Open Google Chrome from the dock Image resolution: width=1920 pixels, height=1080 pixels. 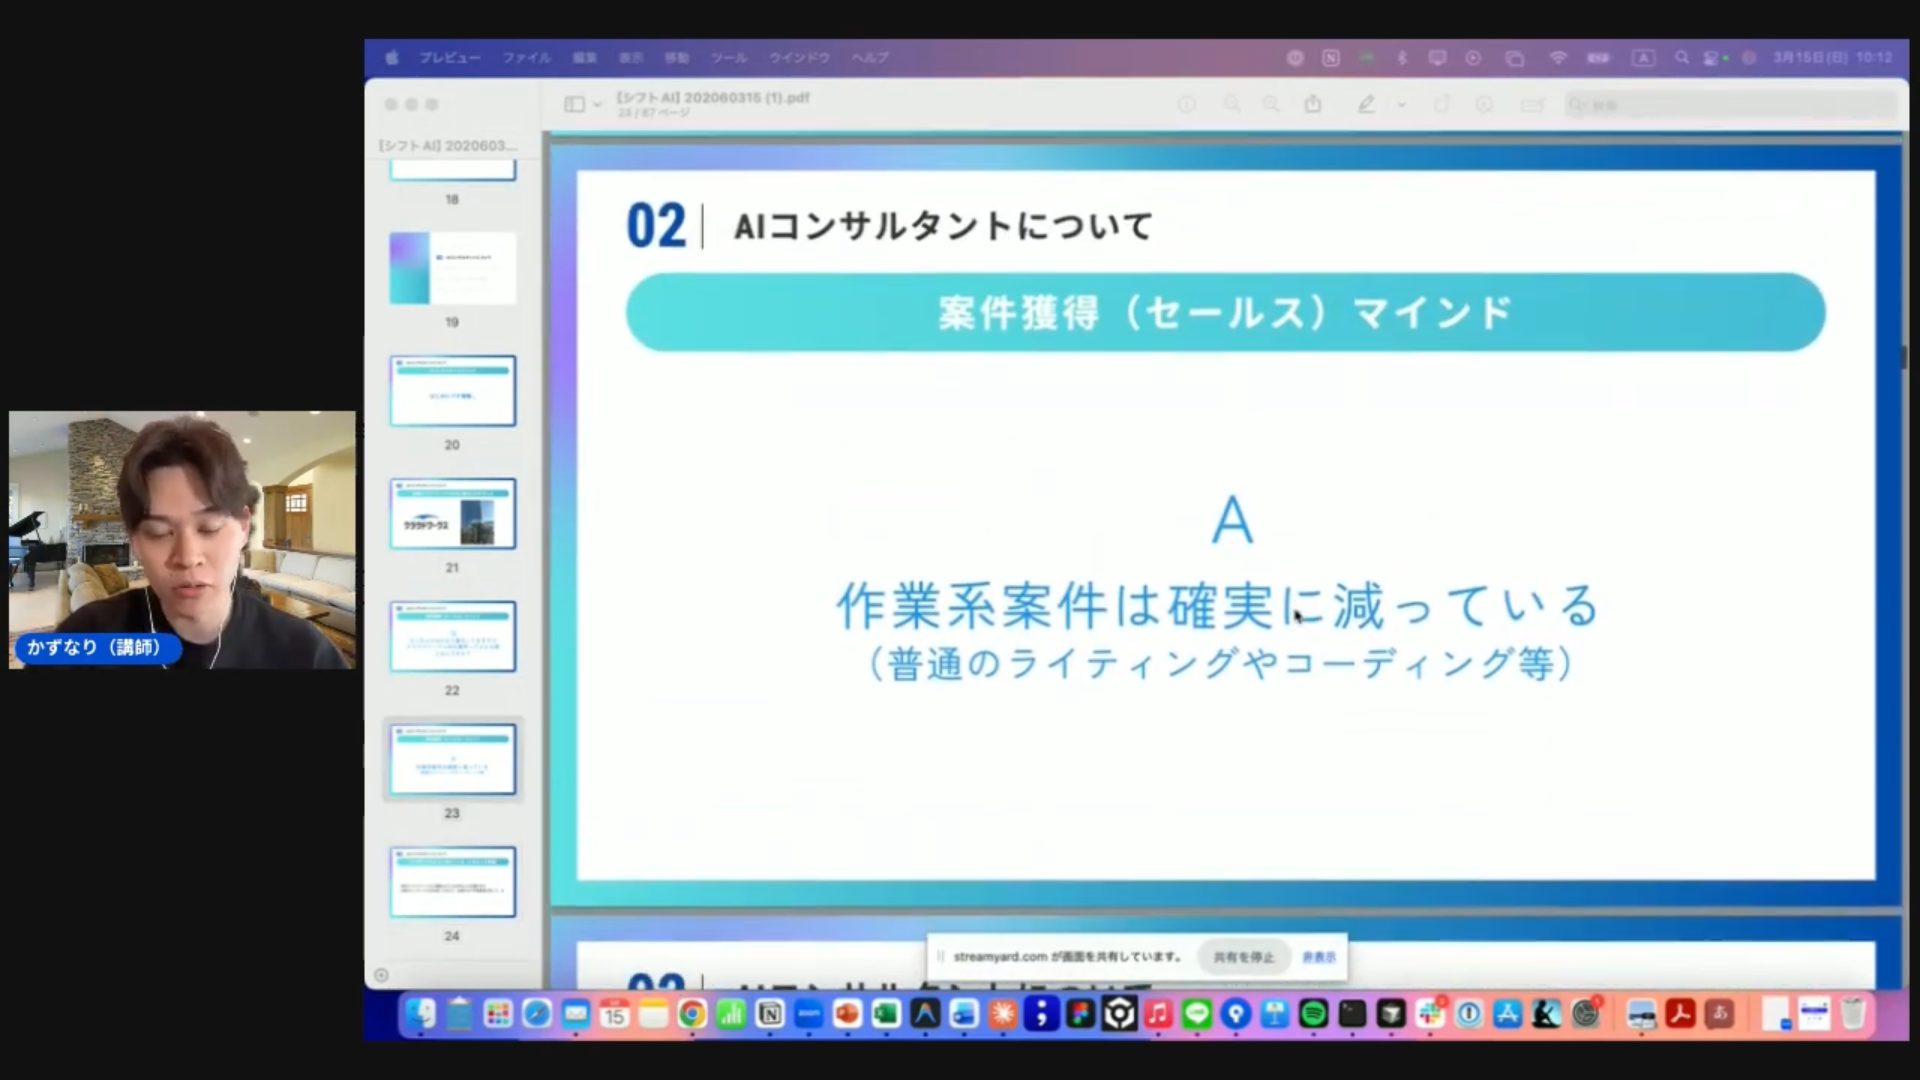tap(691, 1015)
